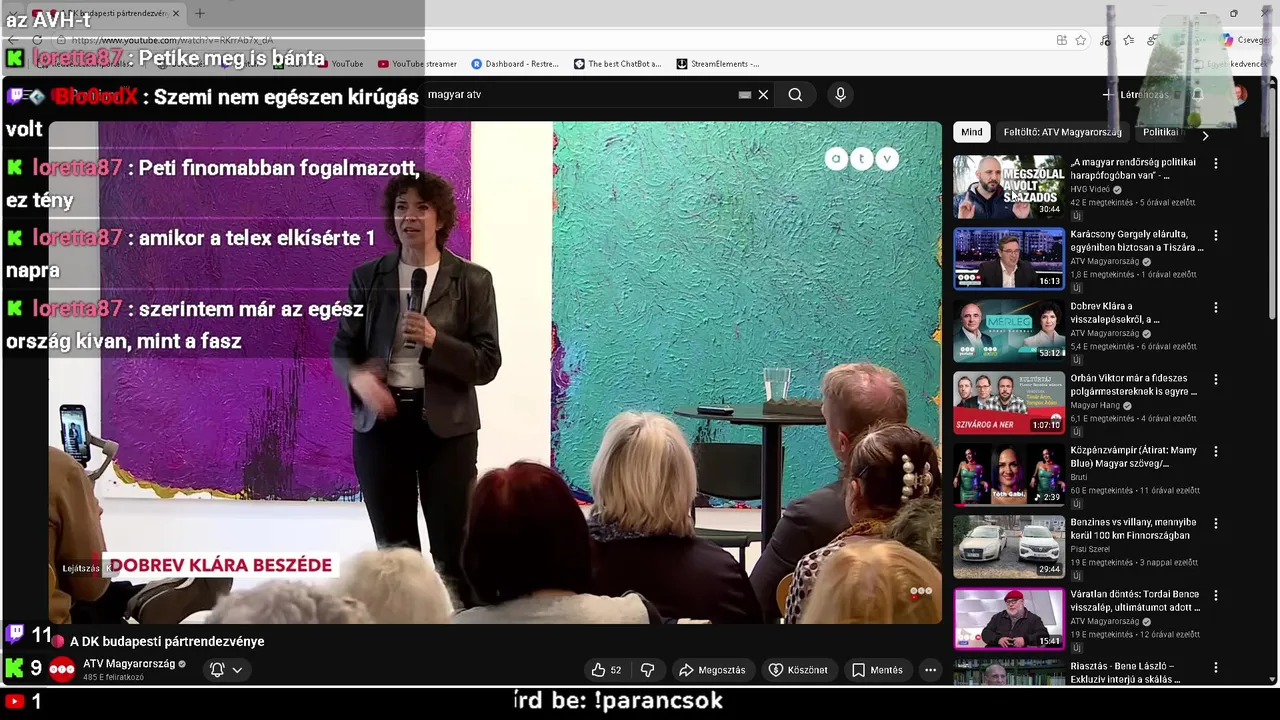The height and width of the screenshot is (720, 1280).
Task: Open browser favorites list icon
Action: tap(1129, 40)
